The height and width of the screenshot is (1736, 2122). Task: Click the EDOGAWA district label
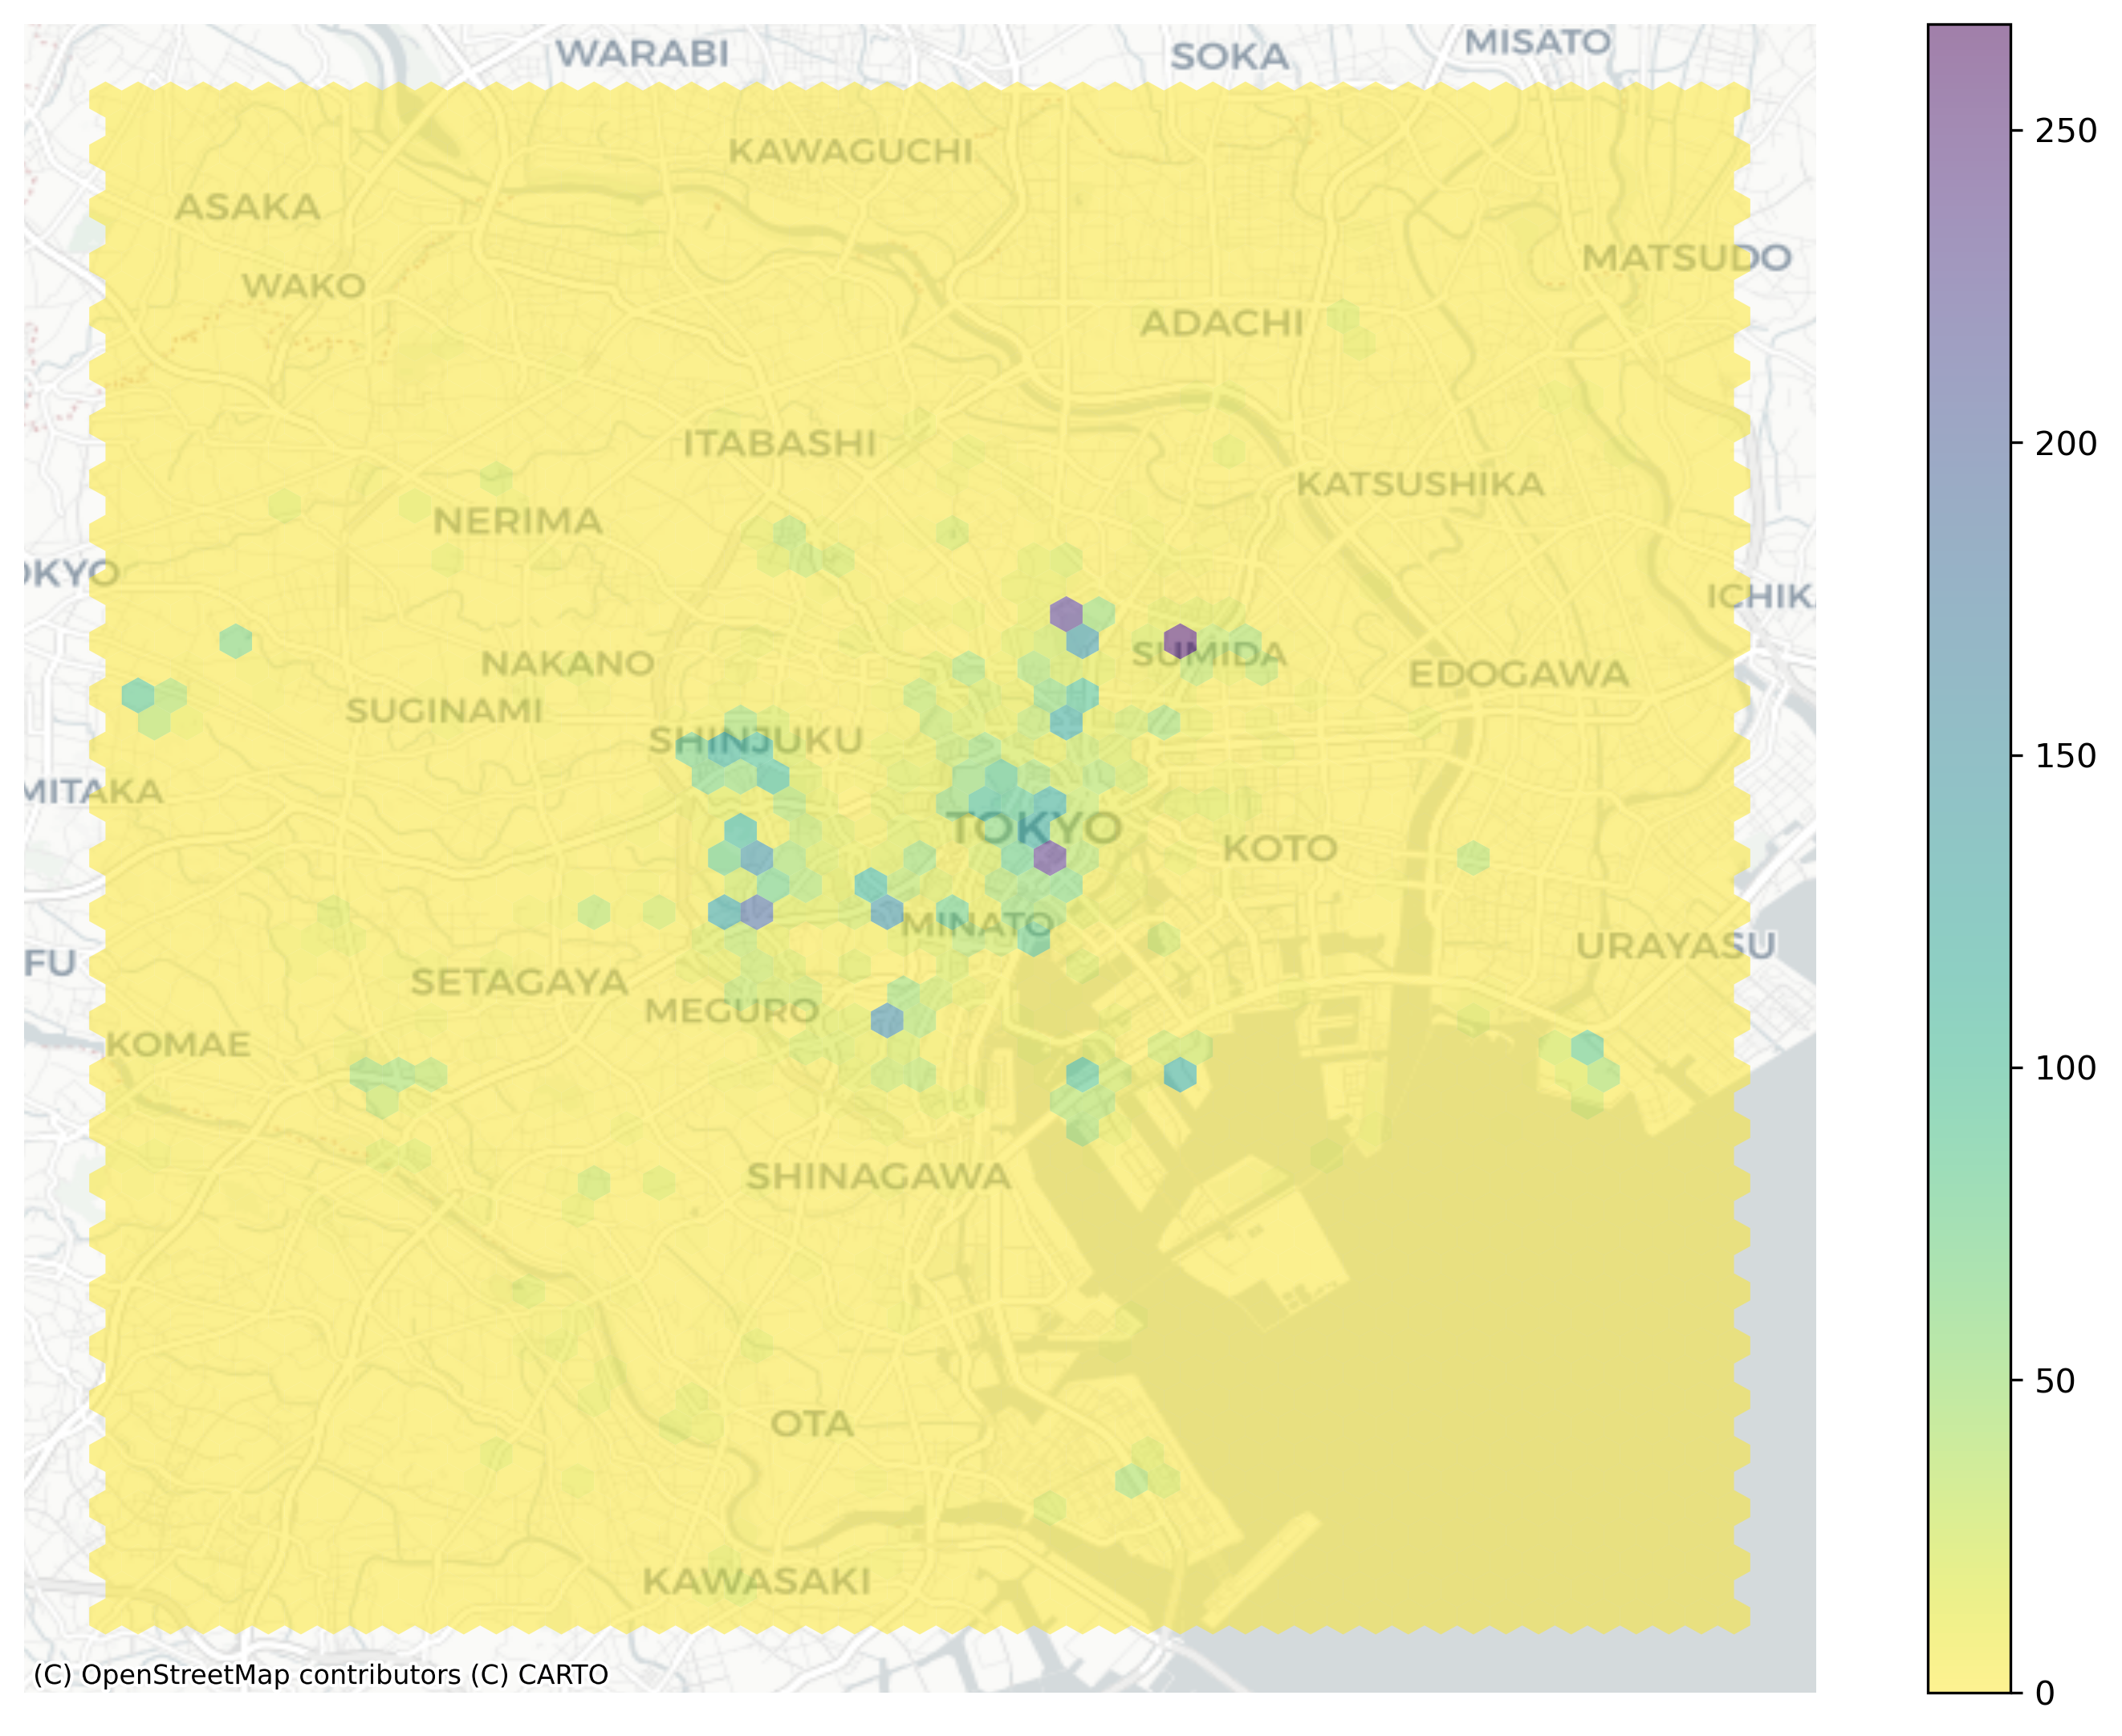point(1520,675)
